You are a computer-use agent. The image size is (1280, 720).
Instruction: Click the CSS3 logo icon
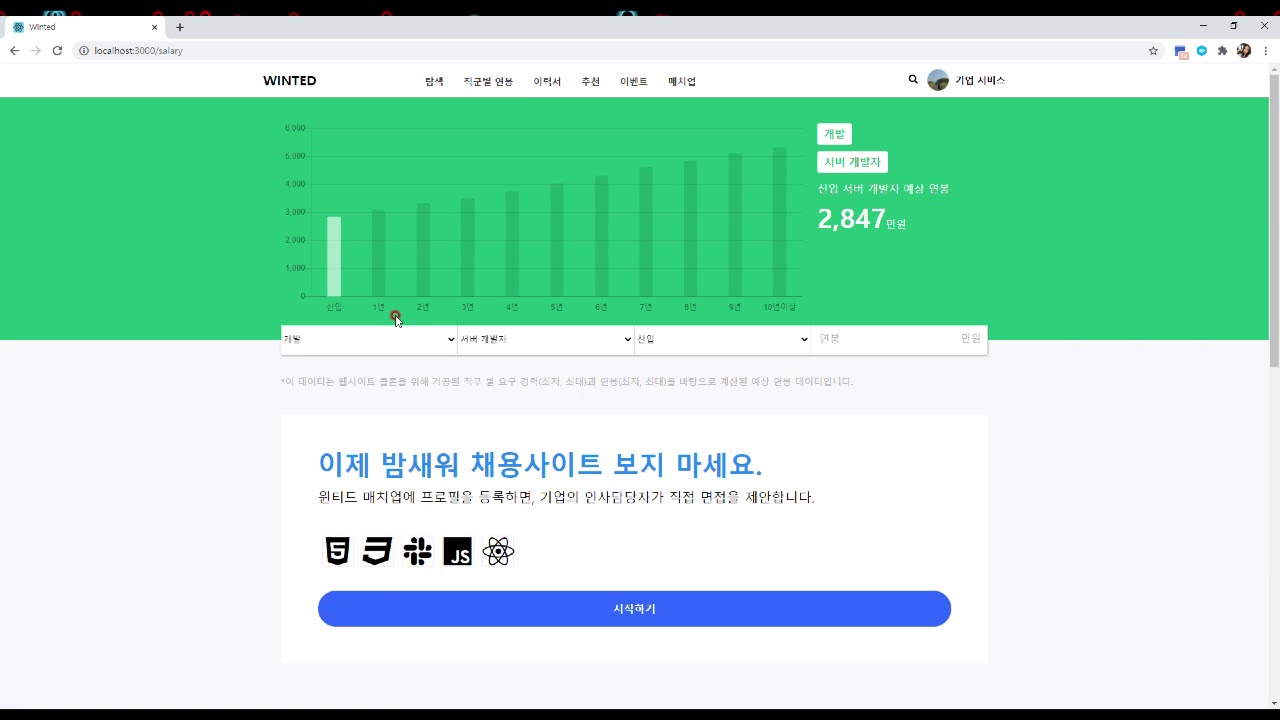(377, 551)
